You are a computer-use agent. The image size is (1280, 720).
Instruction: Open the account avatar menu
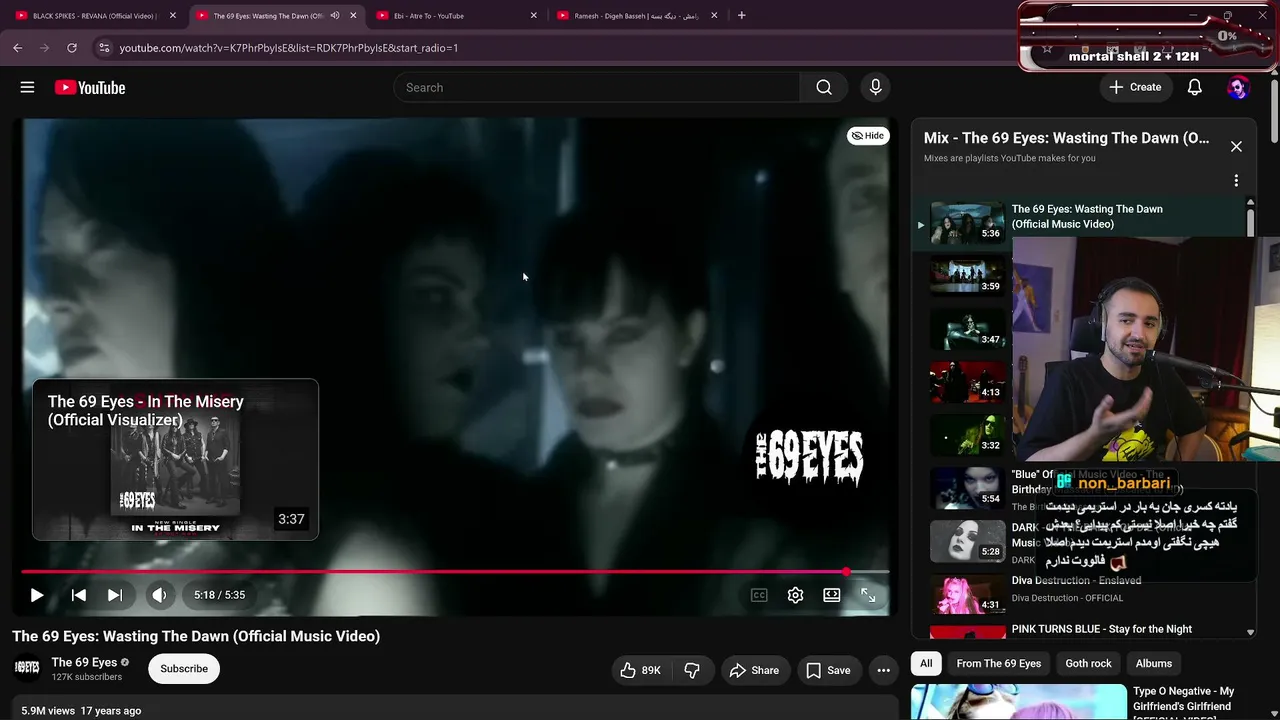pyautogui.click(x=1238, y=87)
